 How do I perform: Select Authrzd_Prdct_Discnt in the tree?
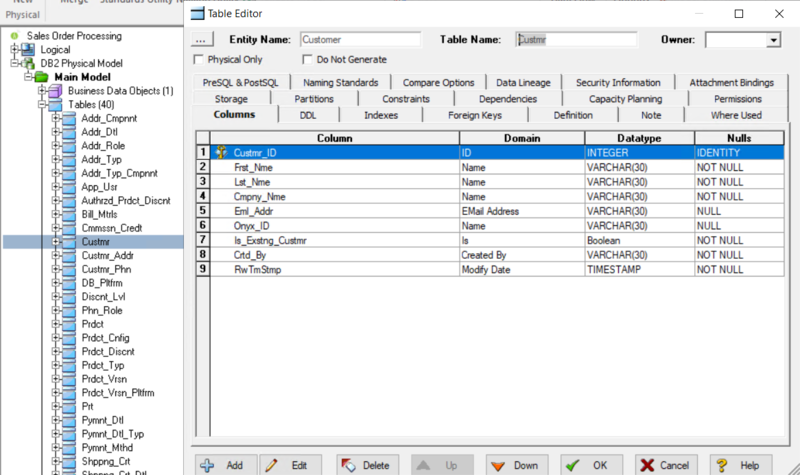(x=126, y=201)
